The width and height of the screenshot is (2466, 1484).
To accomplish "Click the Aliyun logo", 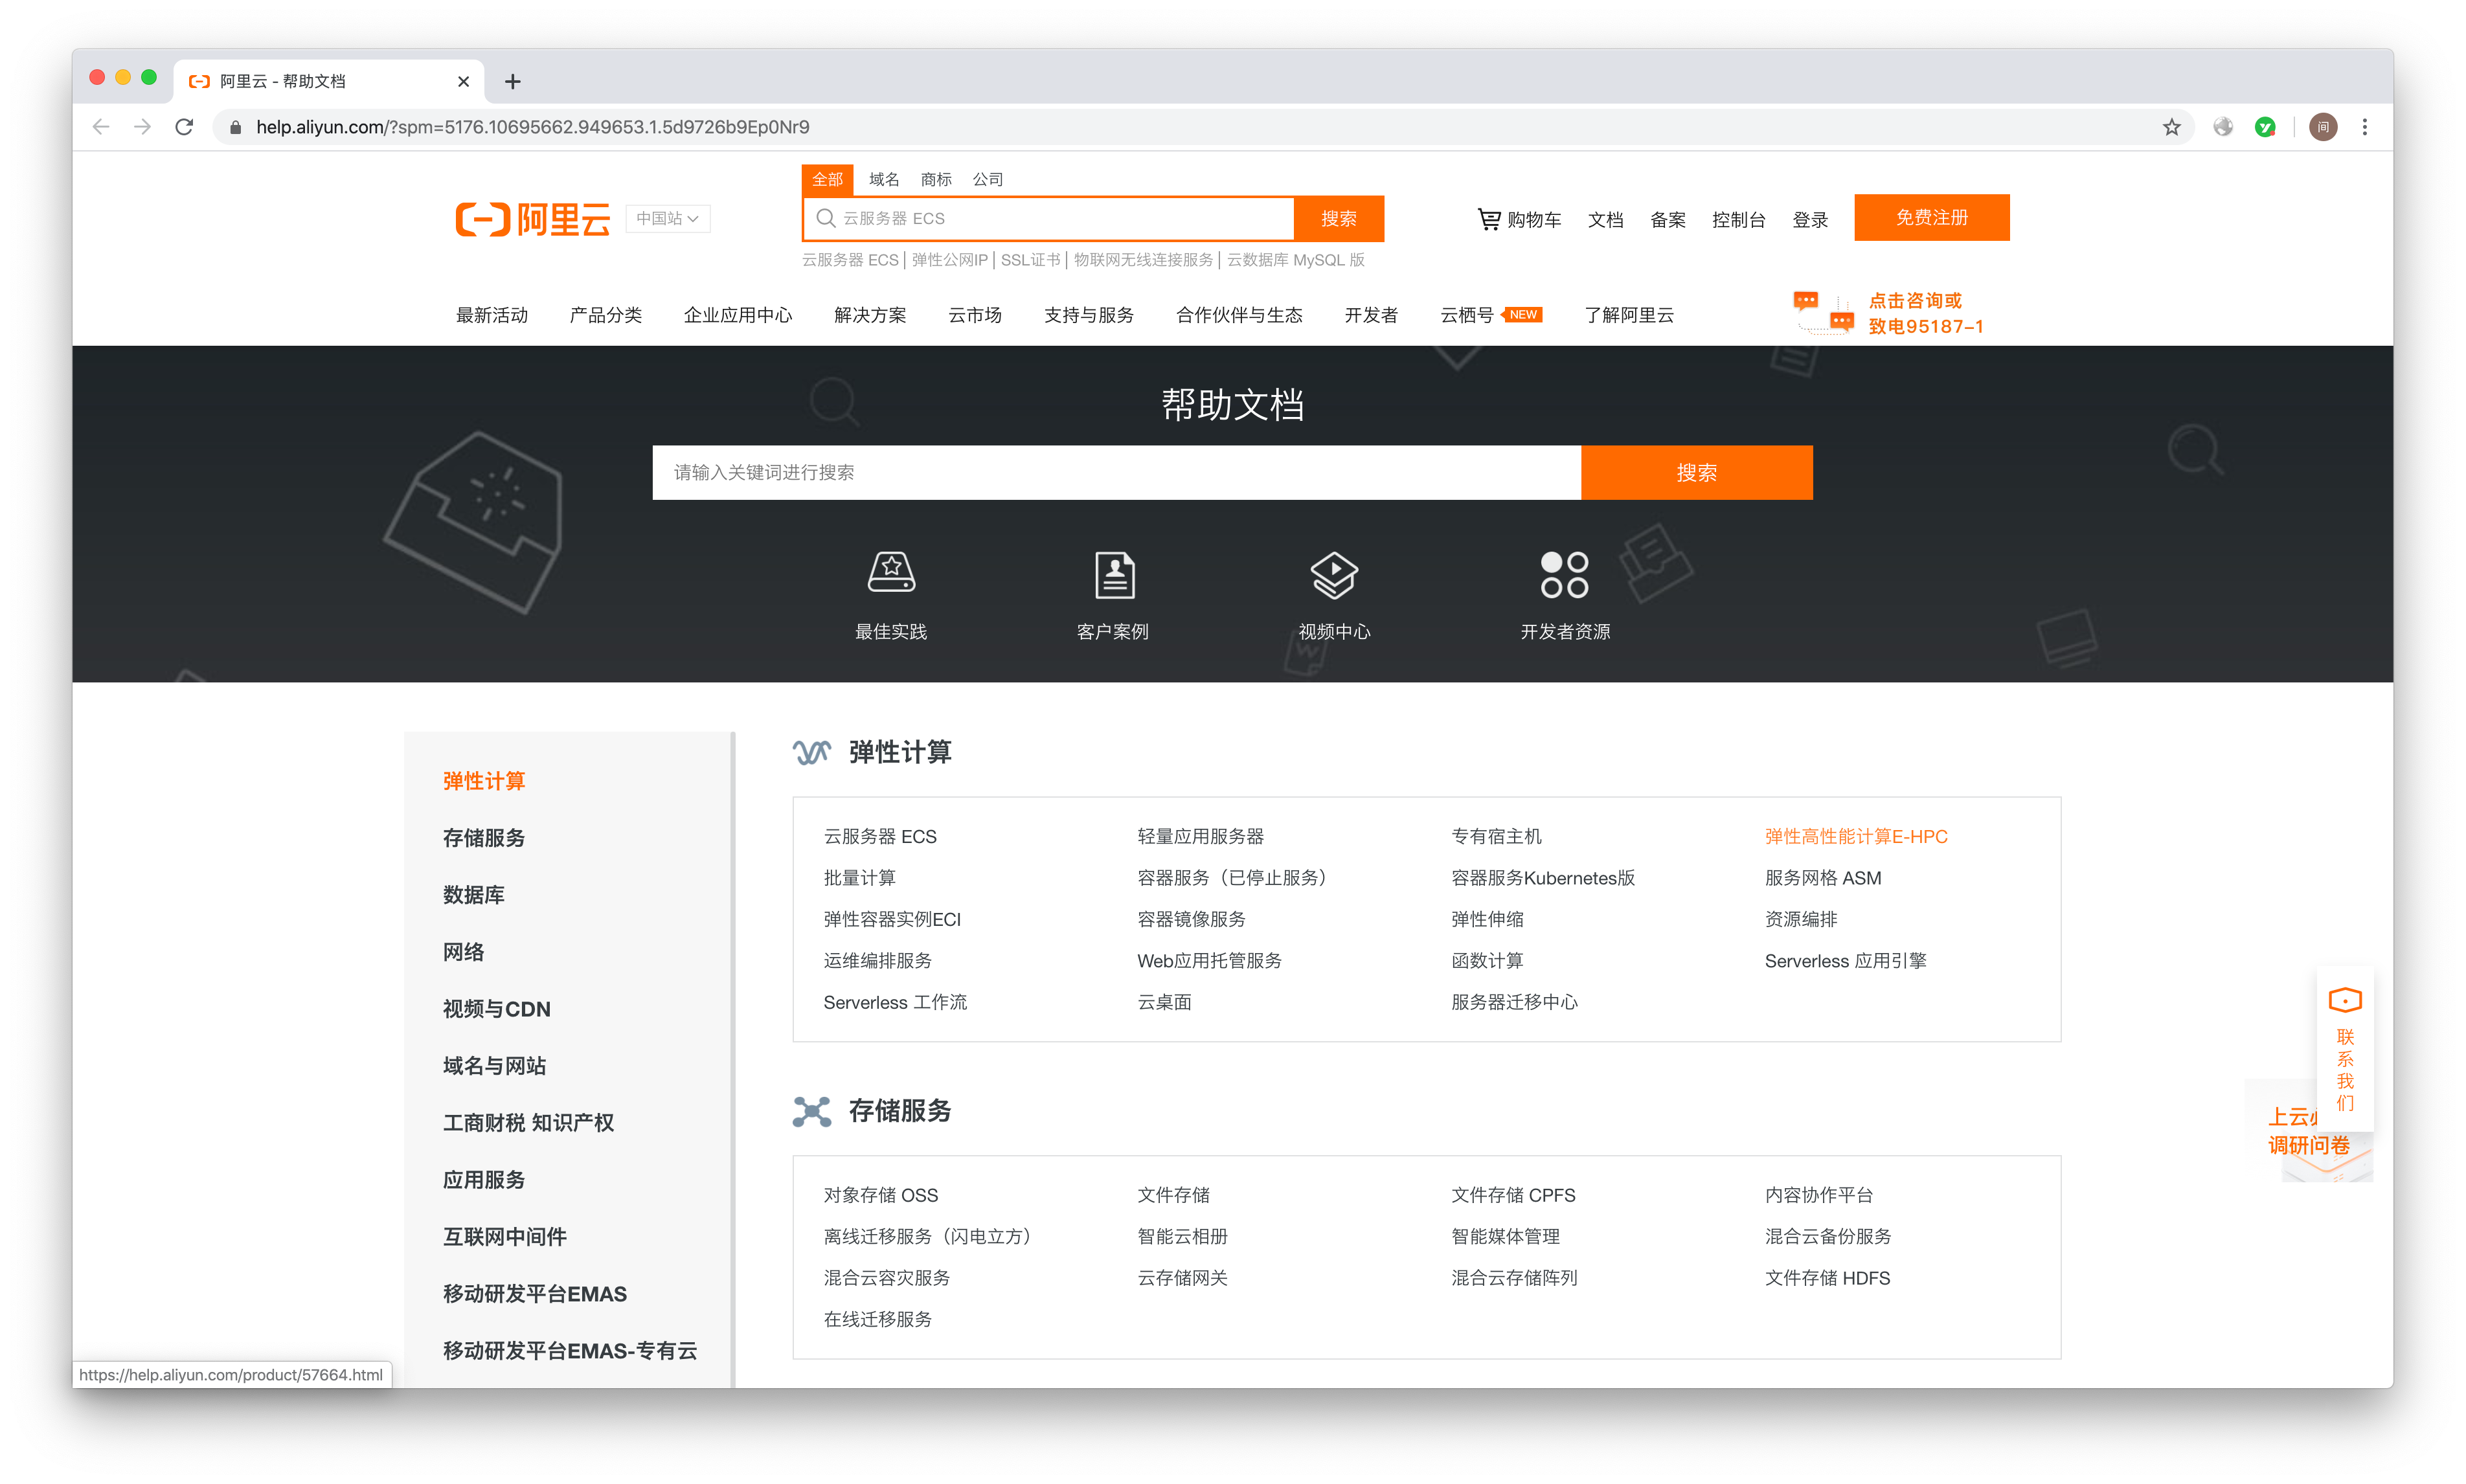I will 532,218.
